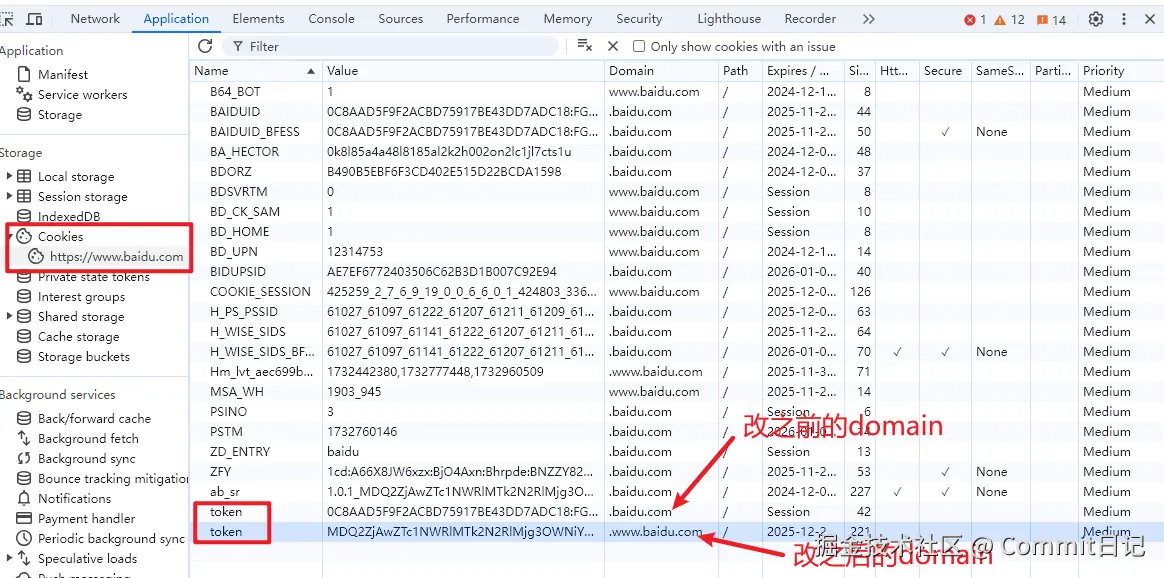Open Periodic background sync
Image resolution: width=1164 pixels, height=578 pixels.
(111, 539)
